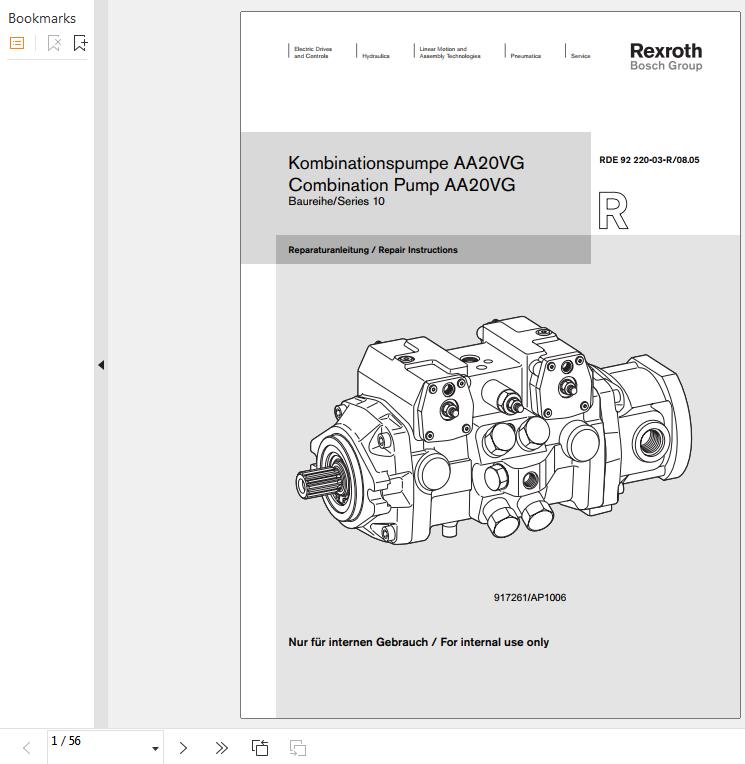Click Reparaturanleitung / Repair Instructions heading
This screenshot has height=764, width=745.
(373, 250)
